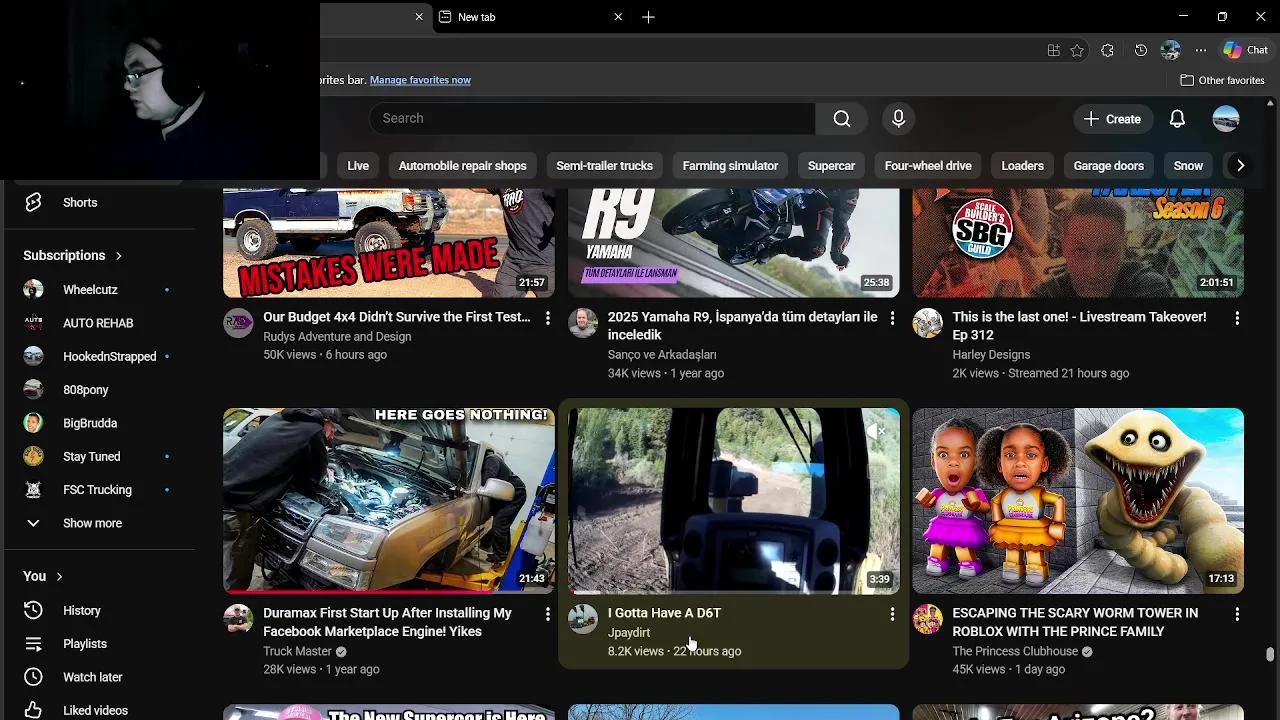Play the Roblox worm tower thumbnail
The width and height of the screenshot is (1280, 720).
tap(1078, 501)
